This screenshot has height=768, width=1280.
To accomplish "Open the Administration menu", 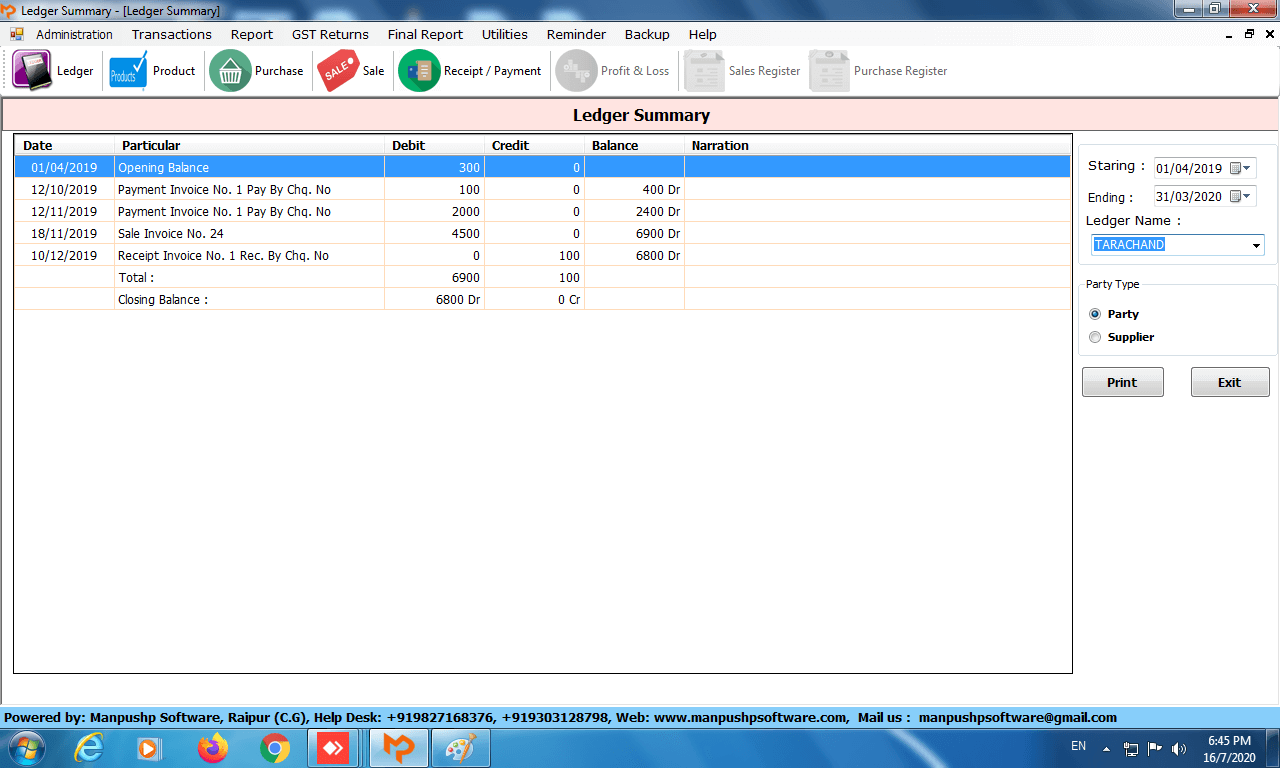I will click(74, 34).
